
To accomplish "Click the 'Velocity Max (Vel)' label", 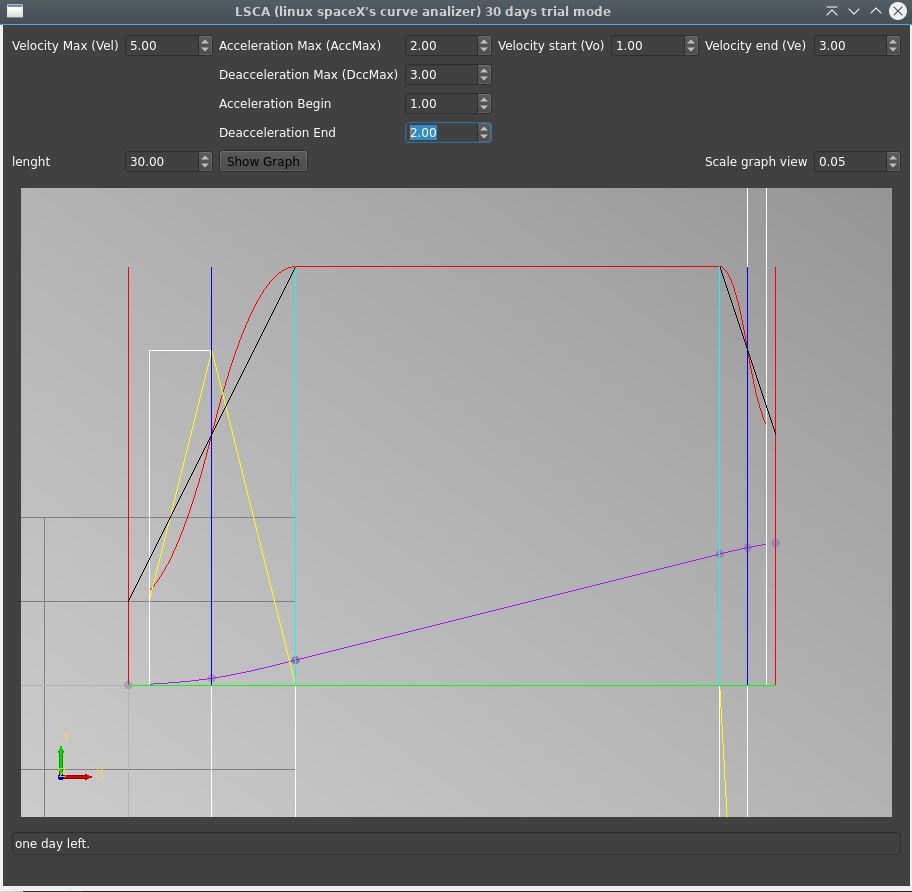I will point(65,45).
